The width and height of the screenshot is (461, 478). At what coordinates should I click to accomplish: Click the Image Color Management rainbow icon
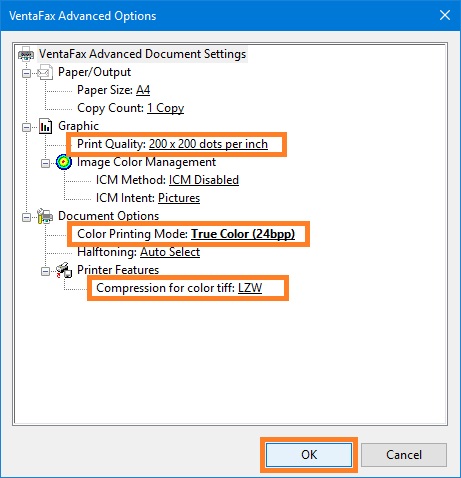(64, 162)
